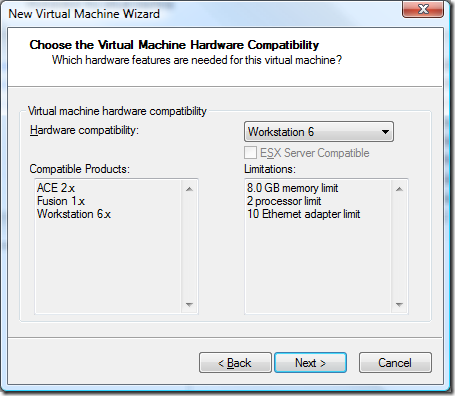This screenshot has width=455, height=396.
Task: Open the Hardware compatibility dropdown showing Workstation 6
Action: click(x=319, y=132)
